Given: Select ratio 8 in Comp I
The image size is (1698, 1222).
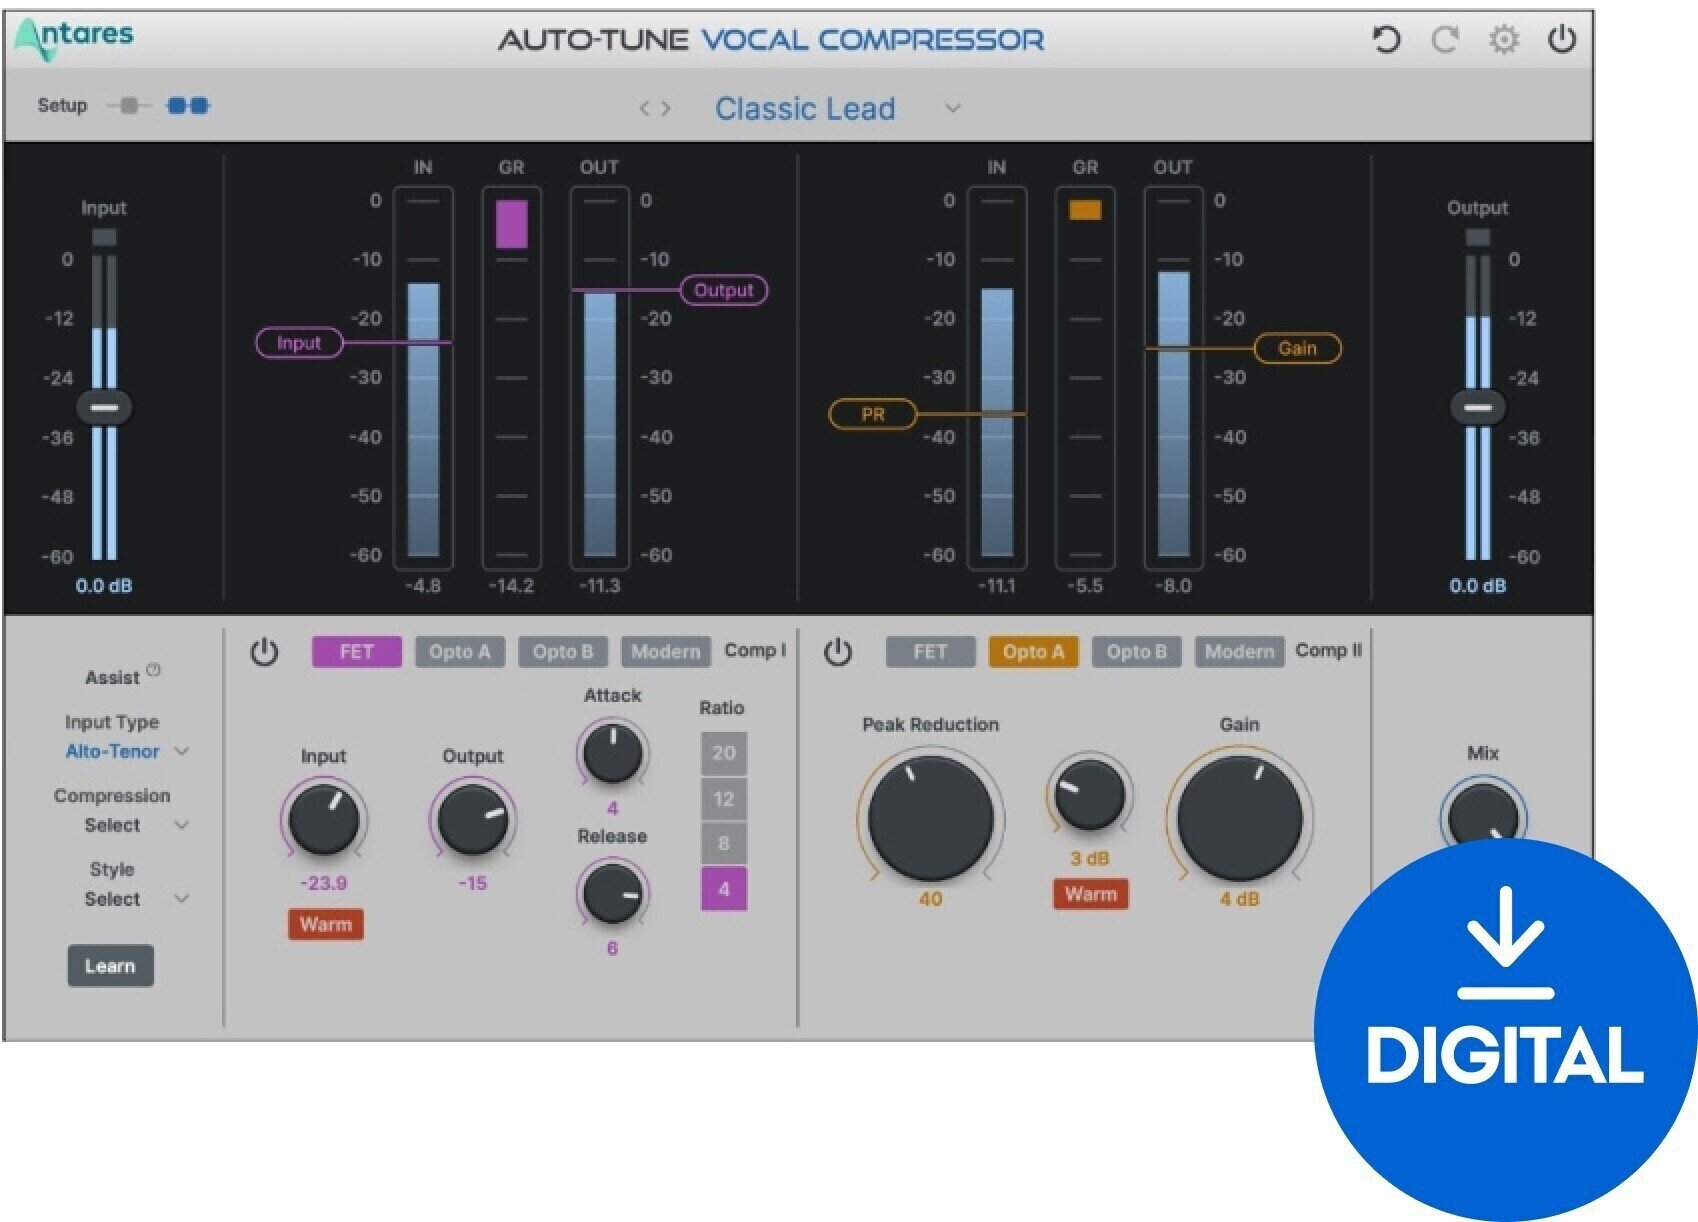Looking at the screenshot, I should click(724, 843).
